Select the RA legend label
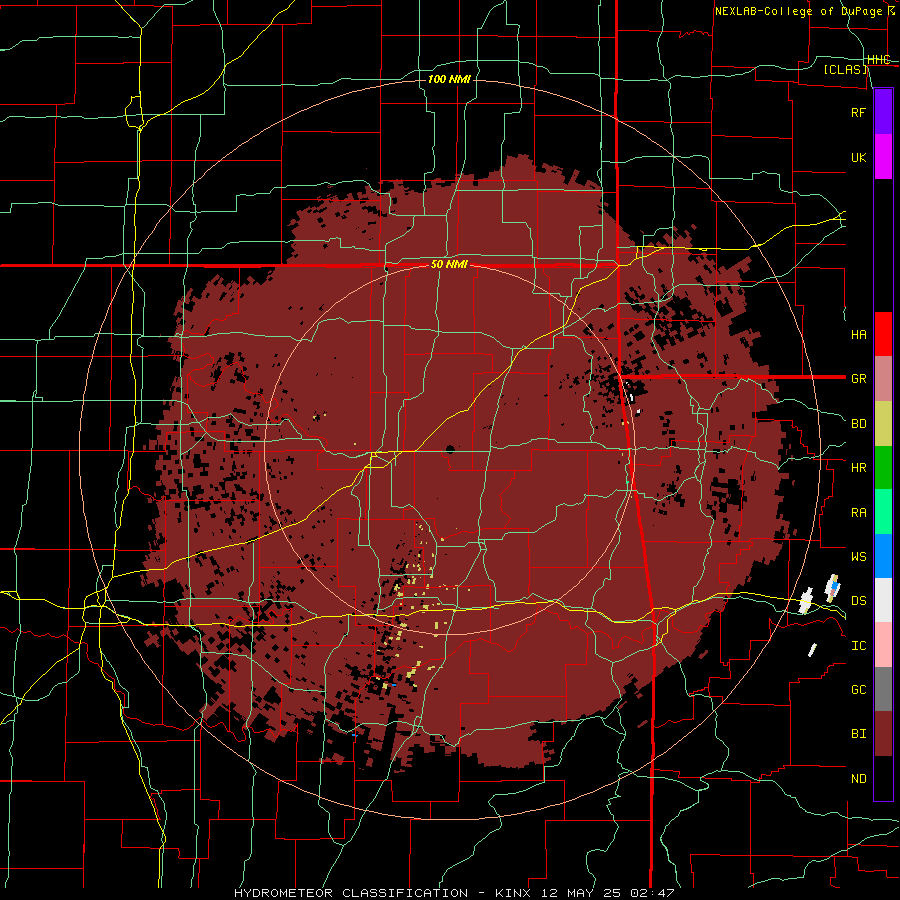The image size is (900, 900). (x=858, y=513)
